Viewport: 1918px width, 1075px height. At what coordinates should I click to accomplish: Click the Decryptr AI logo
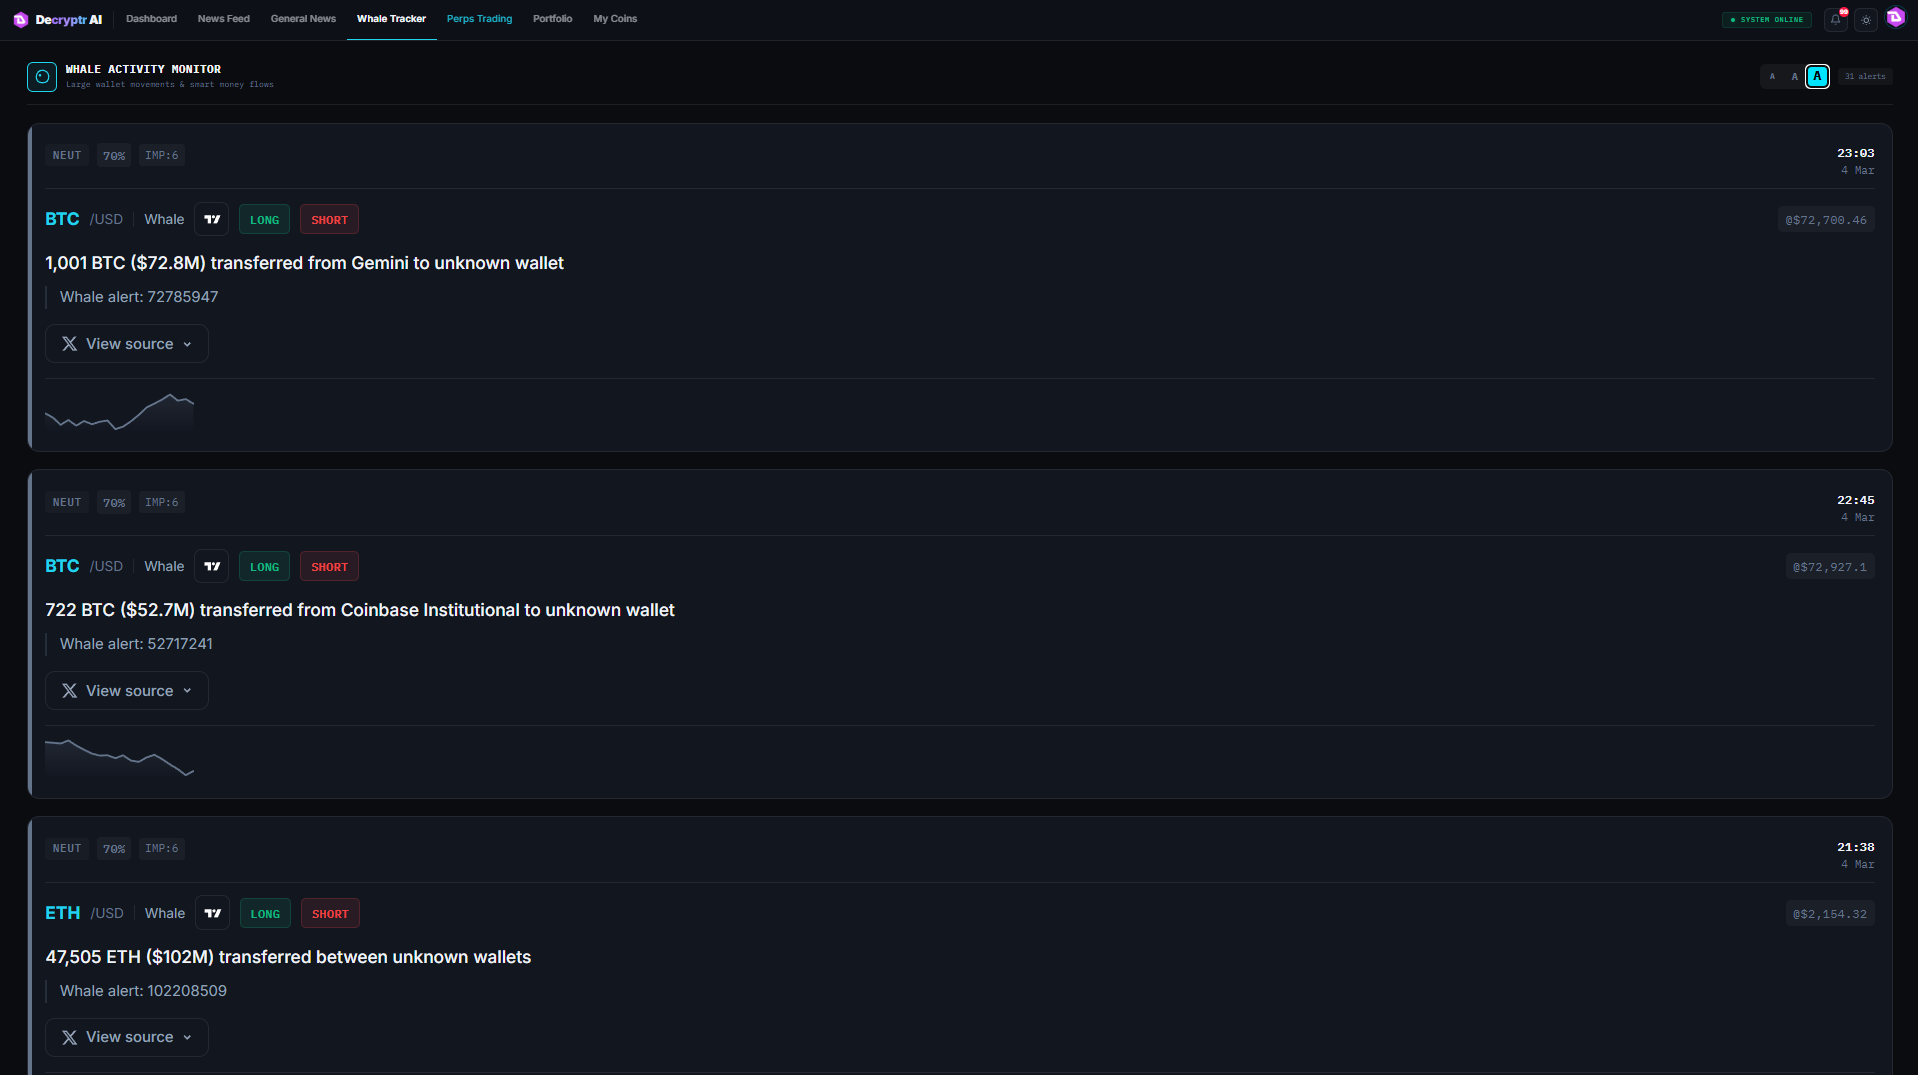[58, 19]
